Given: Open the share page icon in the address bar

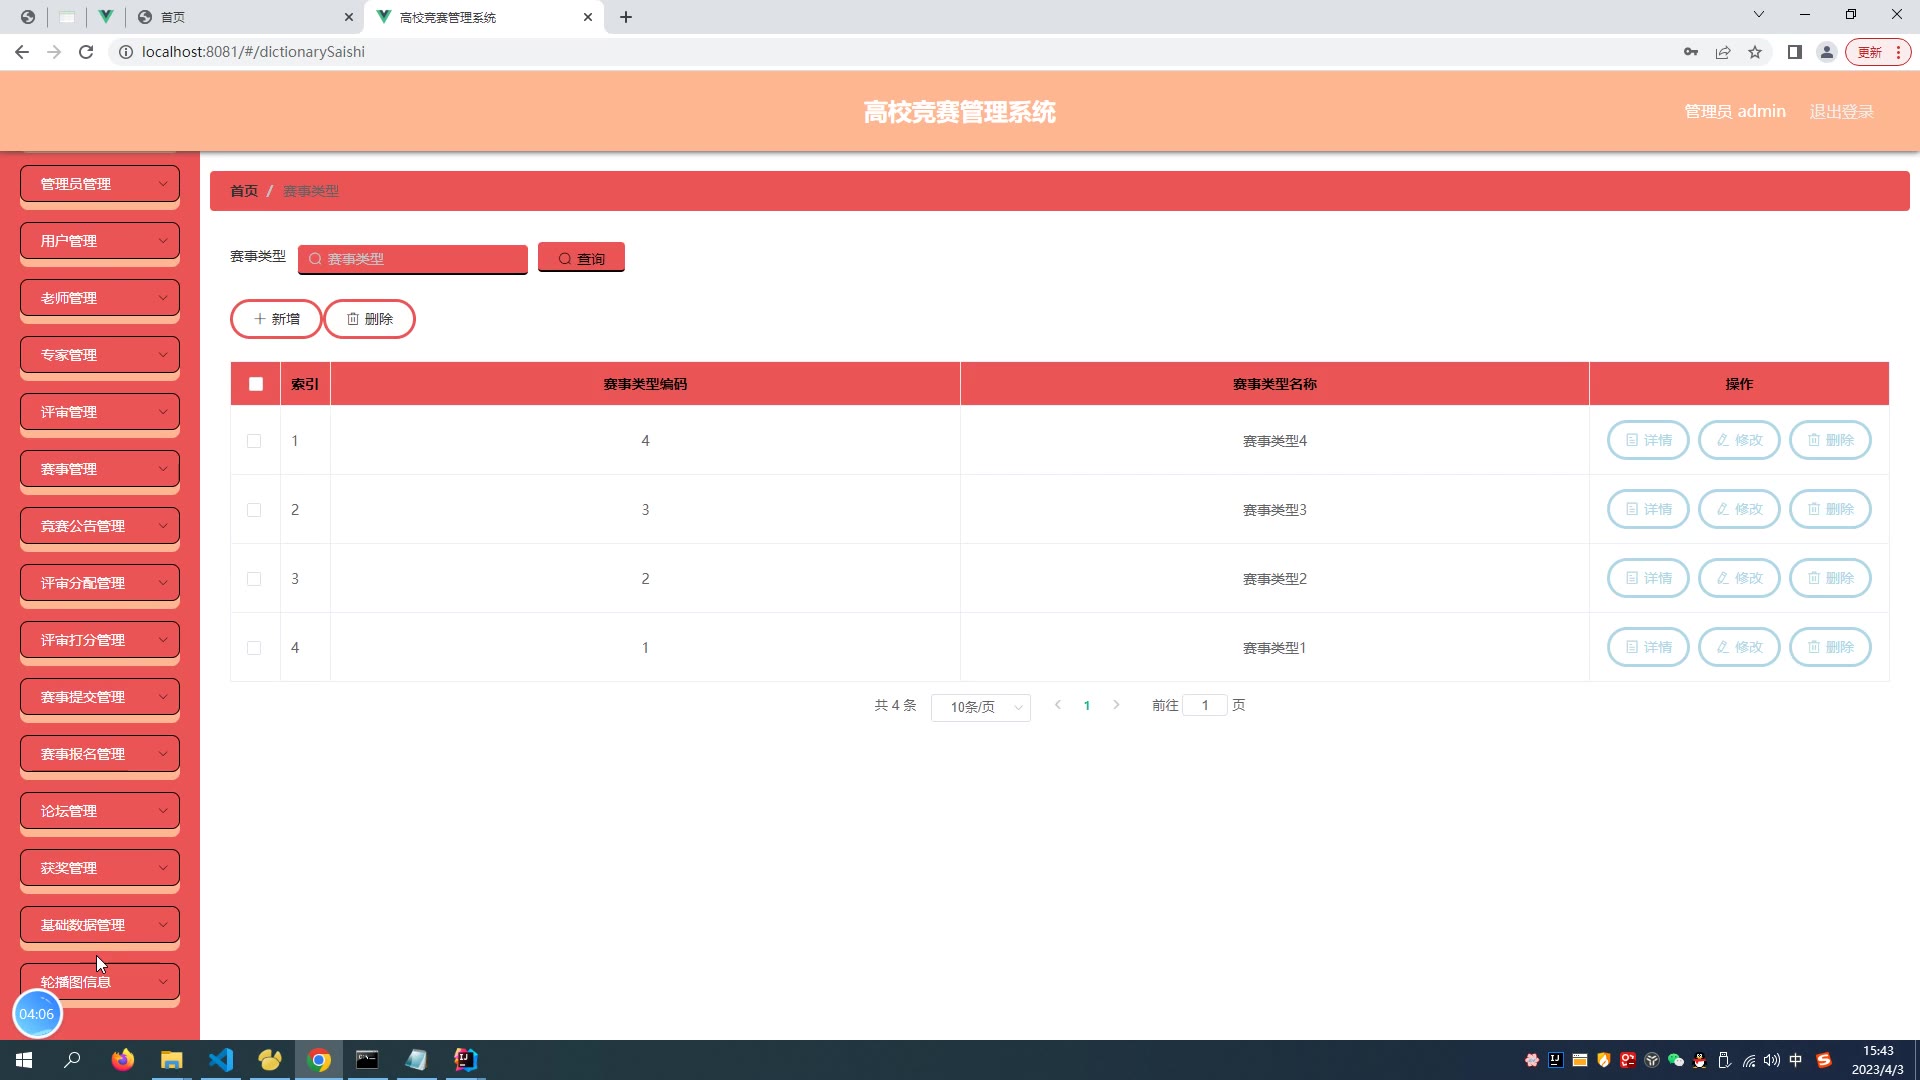Looking at the screenshot, I should click(x=1723, y=52).
